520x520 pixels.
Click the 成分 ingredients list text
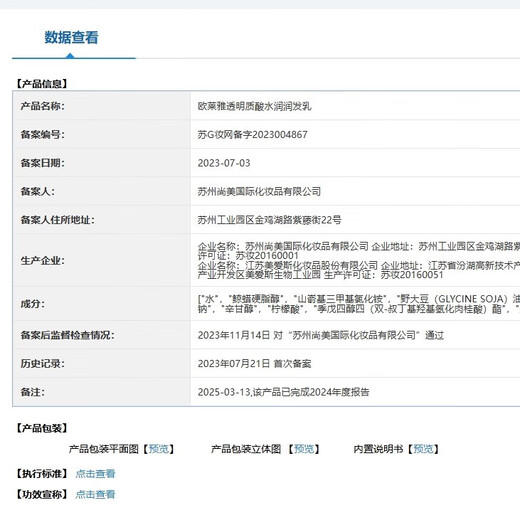pos(359,304)
